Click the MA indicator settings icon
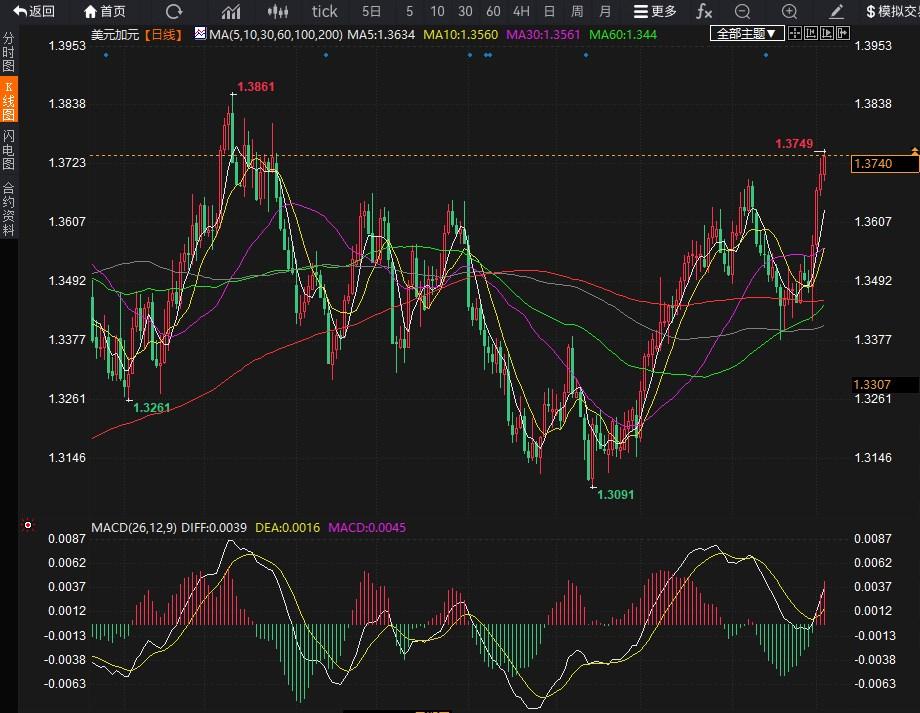Image resolution: width=920 pixels, height=713 pixels. pos(199,34)
